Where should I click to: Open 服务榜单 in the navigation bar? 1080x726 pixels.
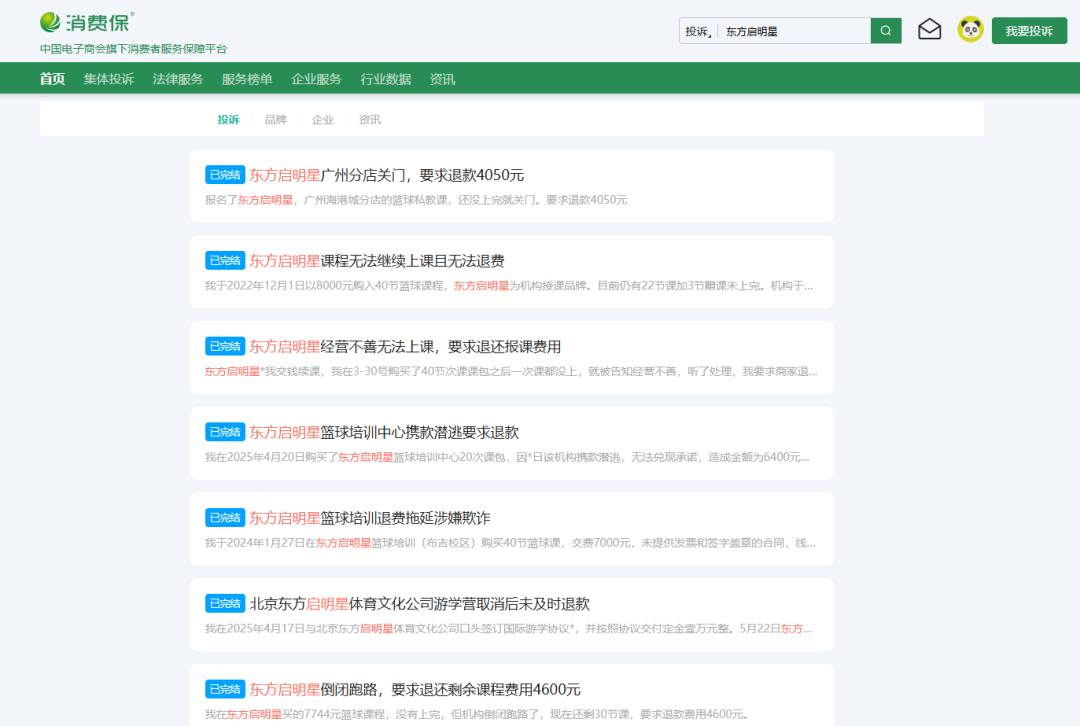pyautogui.click(x=247, y=79)
